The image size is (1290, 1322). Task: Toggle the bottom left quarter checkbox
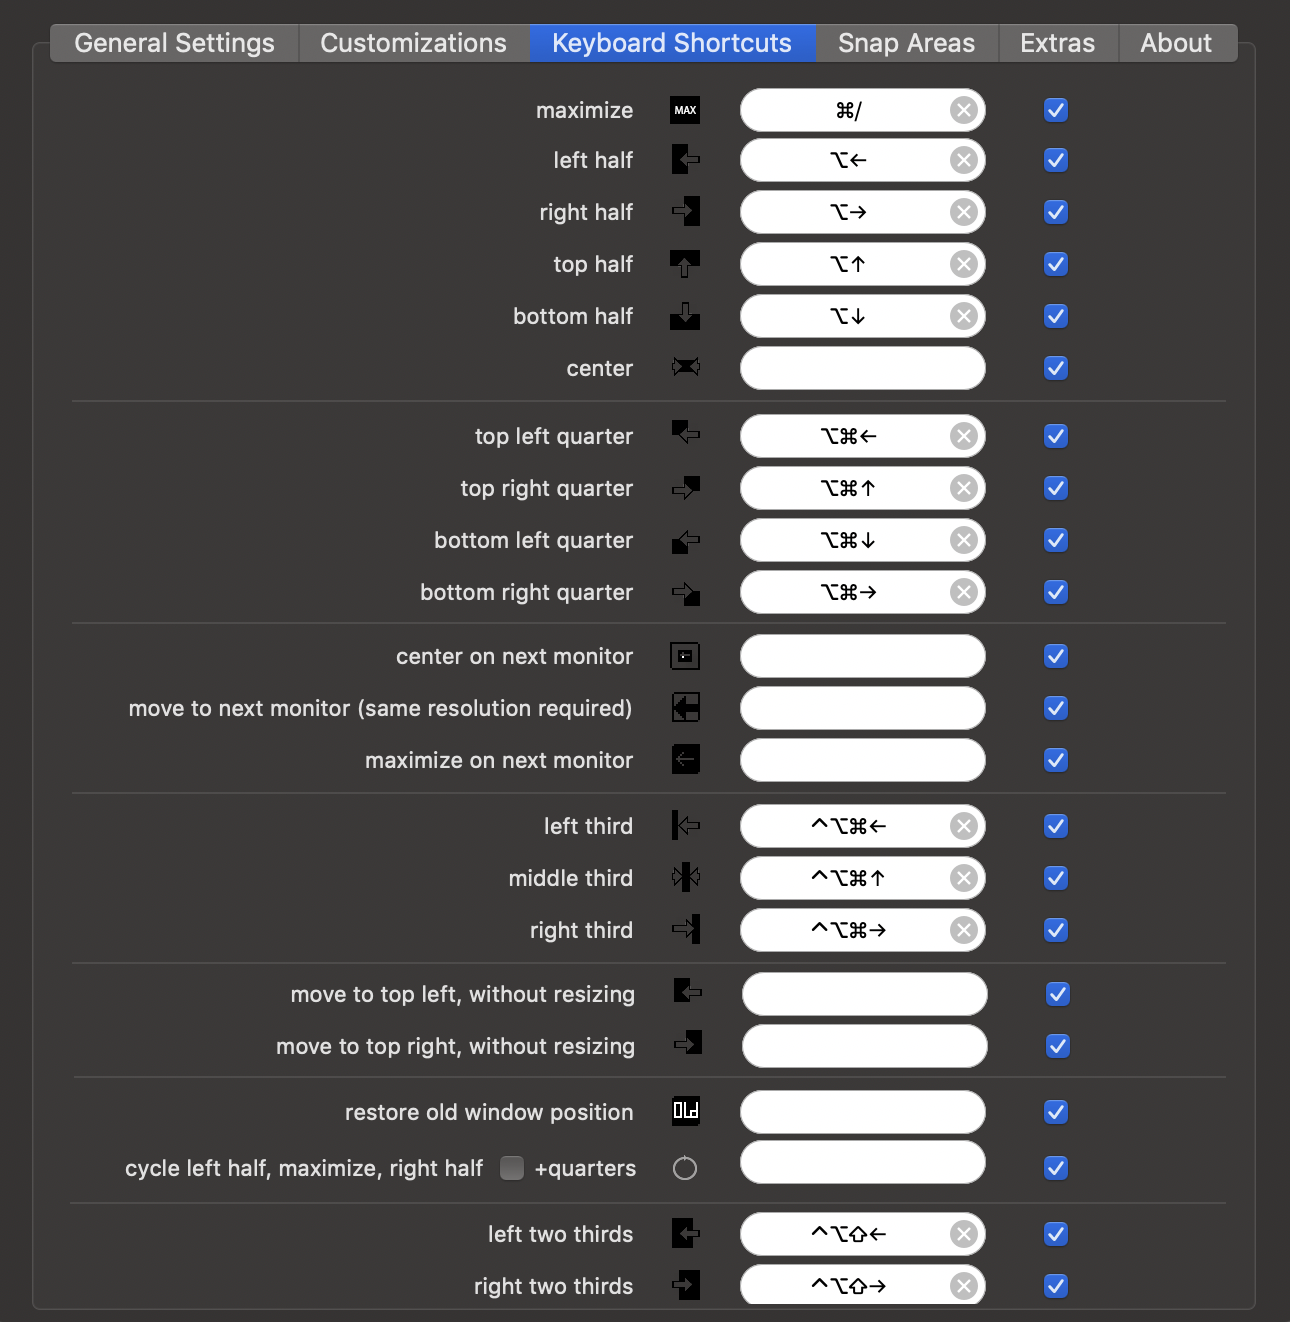coord(1056,540)
